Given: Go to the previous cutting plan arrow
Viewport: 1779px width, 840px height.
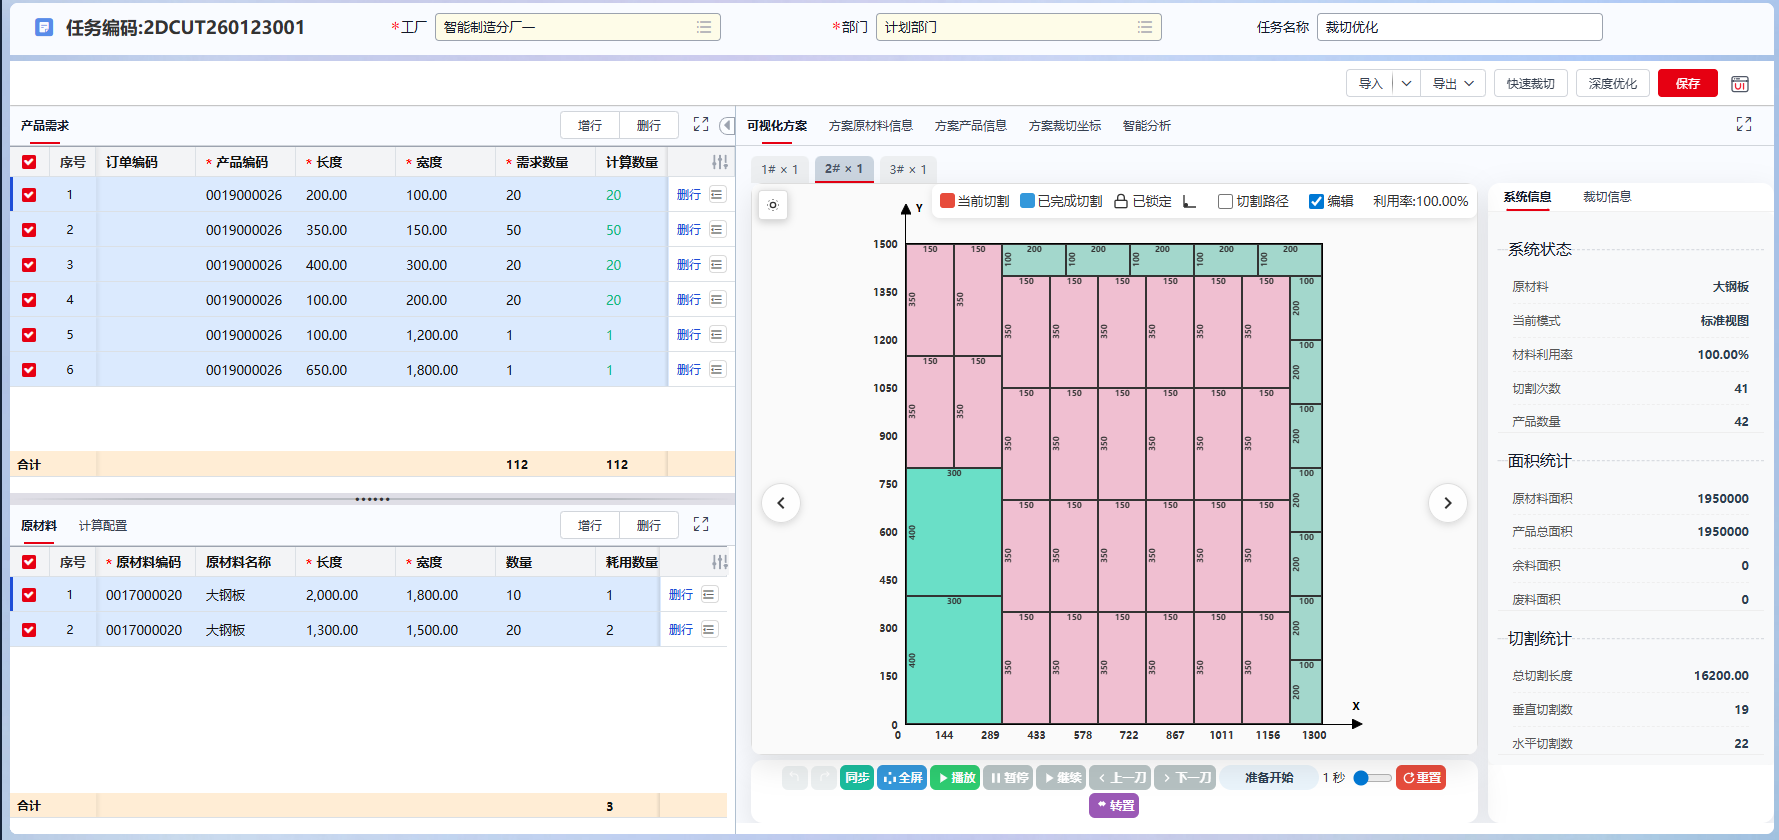Looking at the screenshot, I should pyautogui.click(x=781, y=503).
